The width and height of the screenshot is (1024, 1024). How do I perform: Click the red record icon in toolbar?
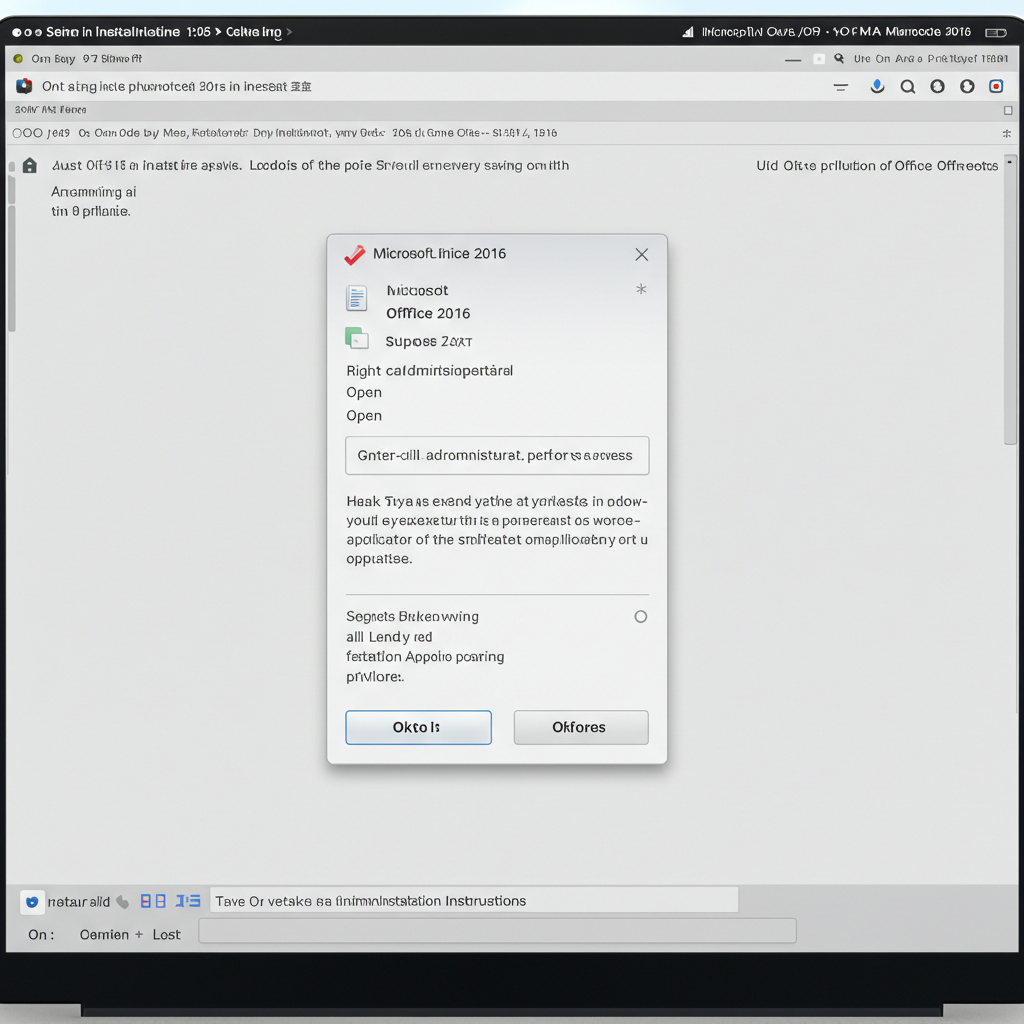coord(996,86)
